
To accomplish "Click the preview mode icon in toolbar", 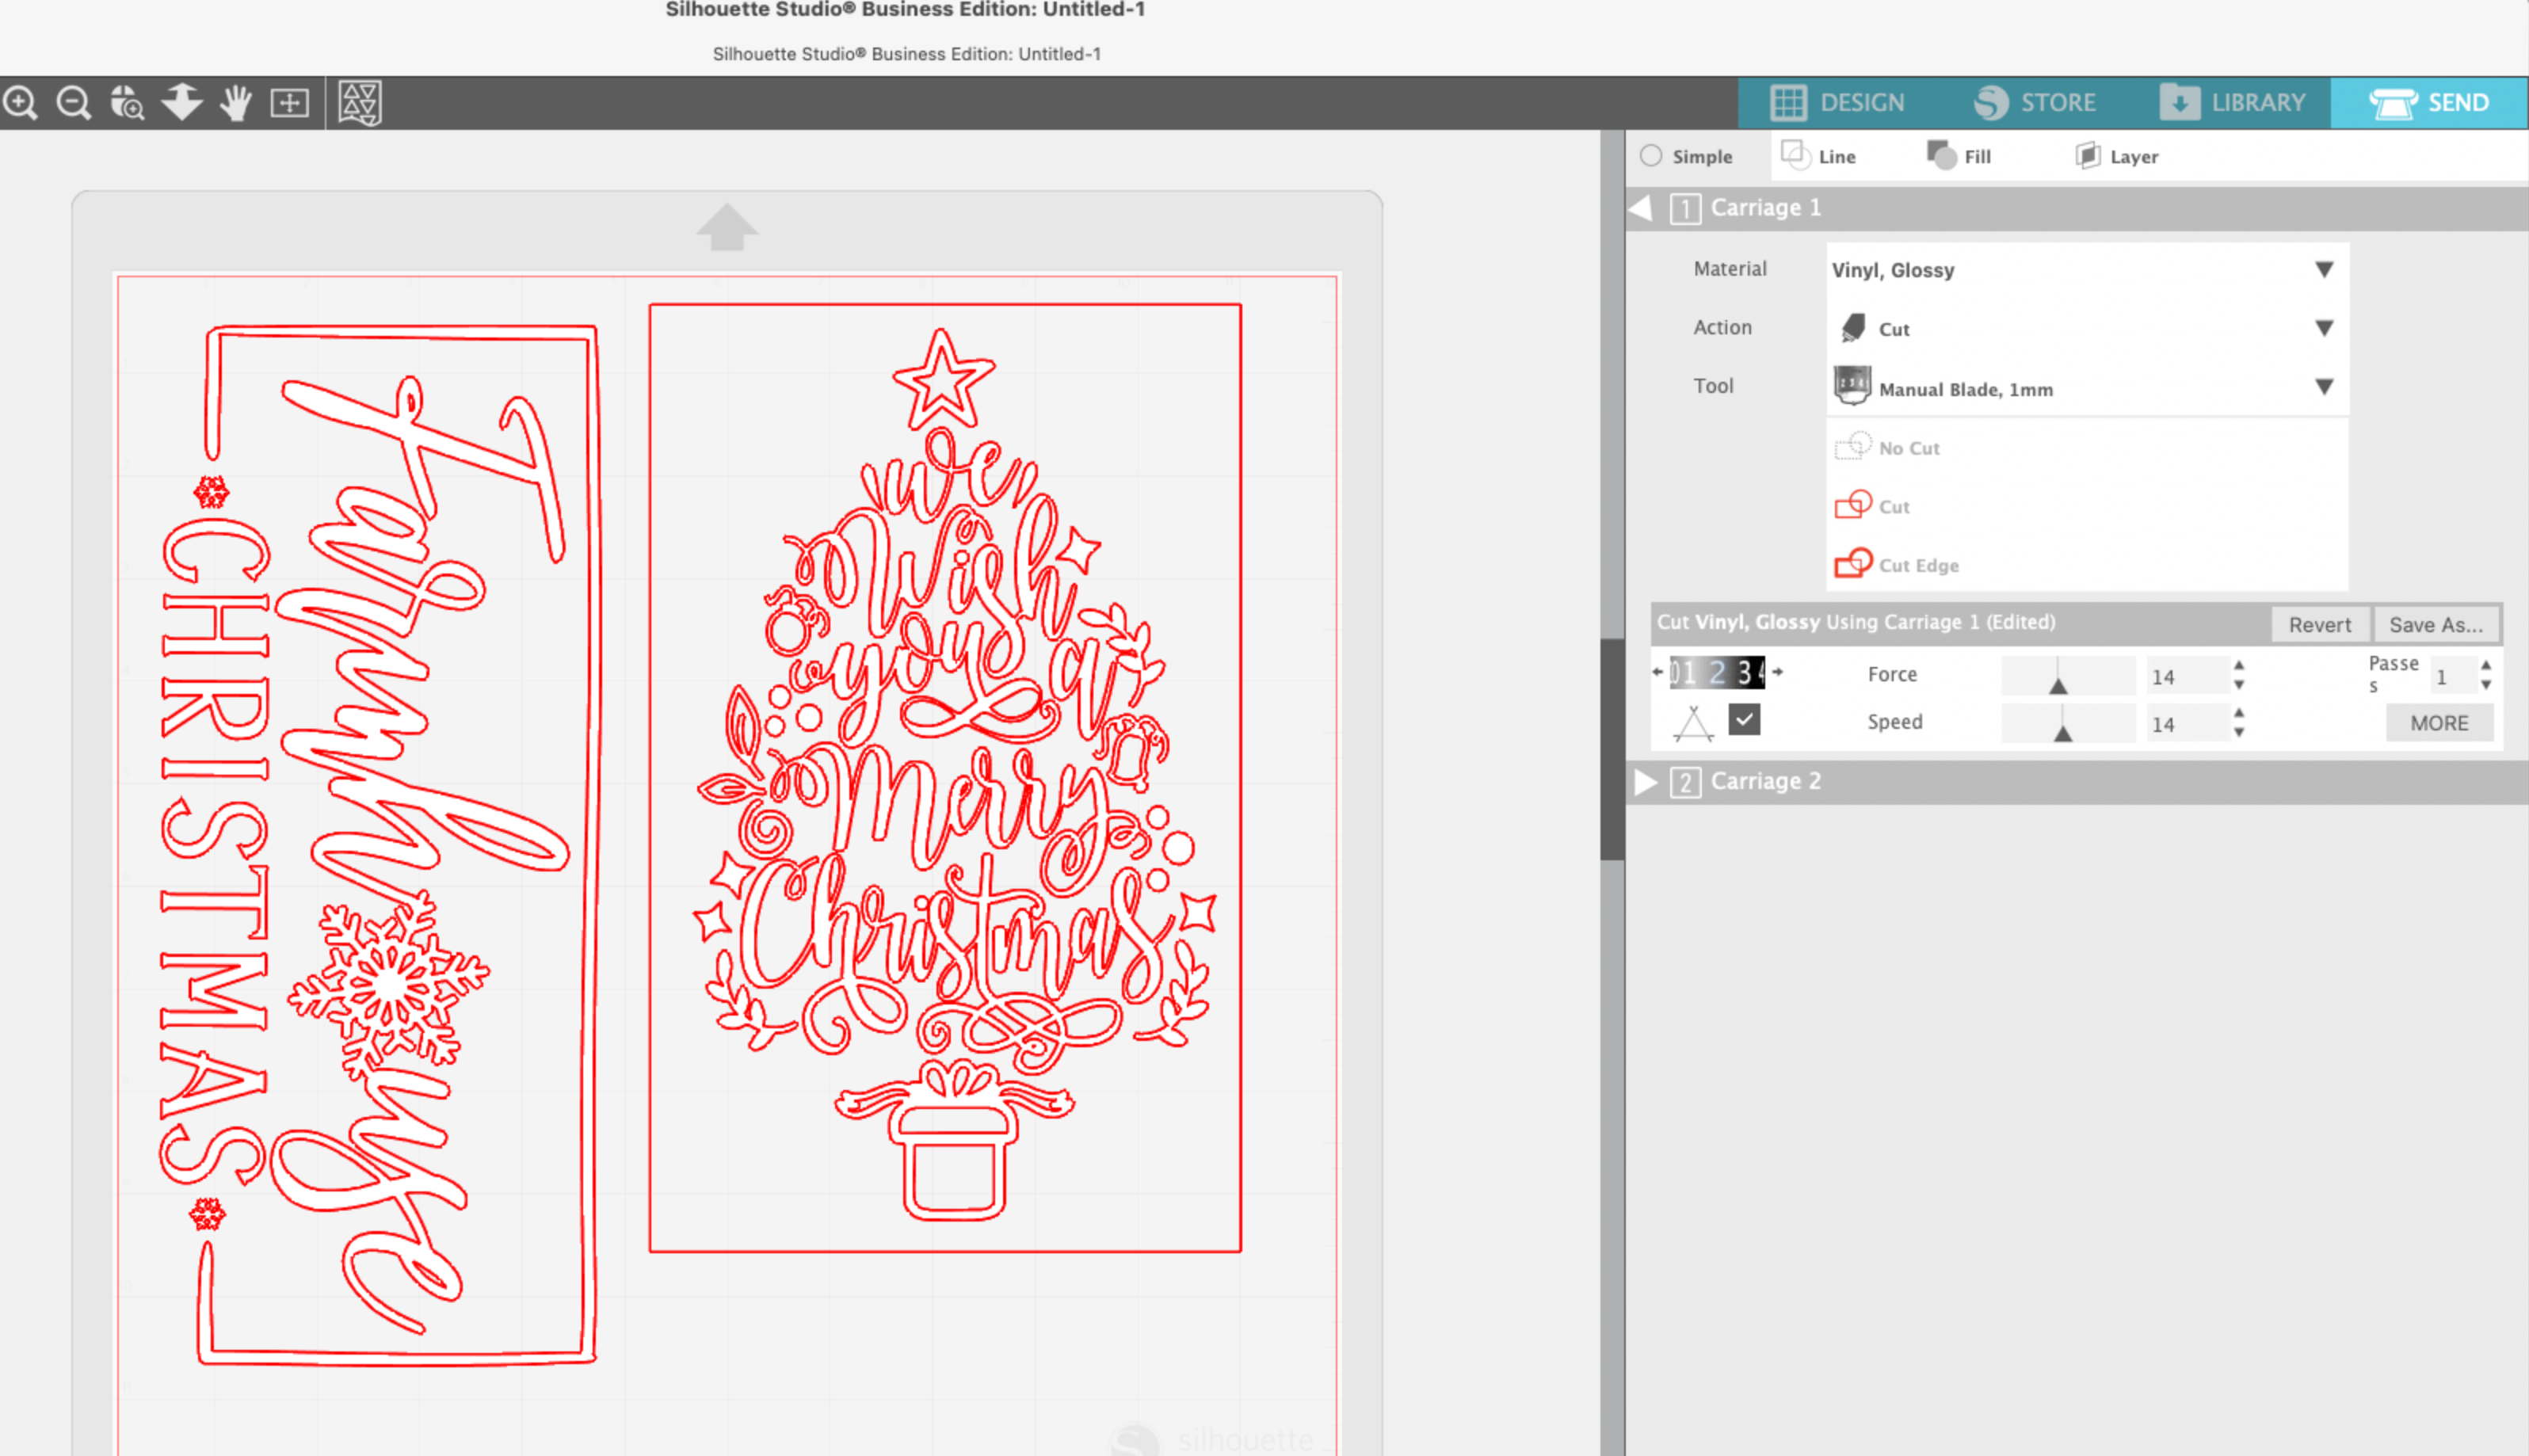I will [359, 102].
